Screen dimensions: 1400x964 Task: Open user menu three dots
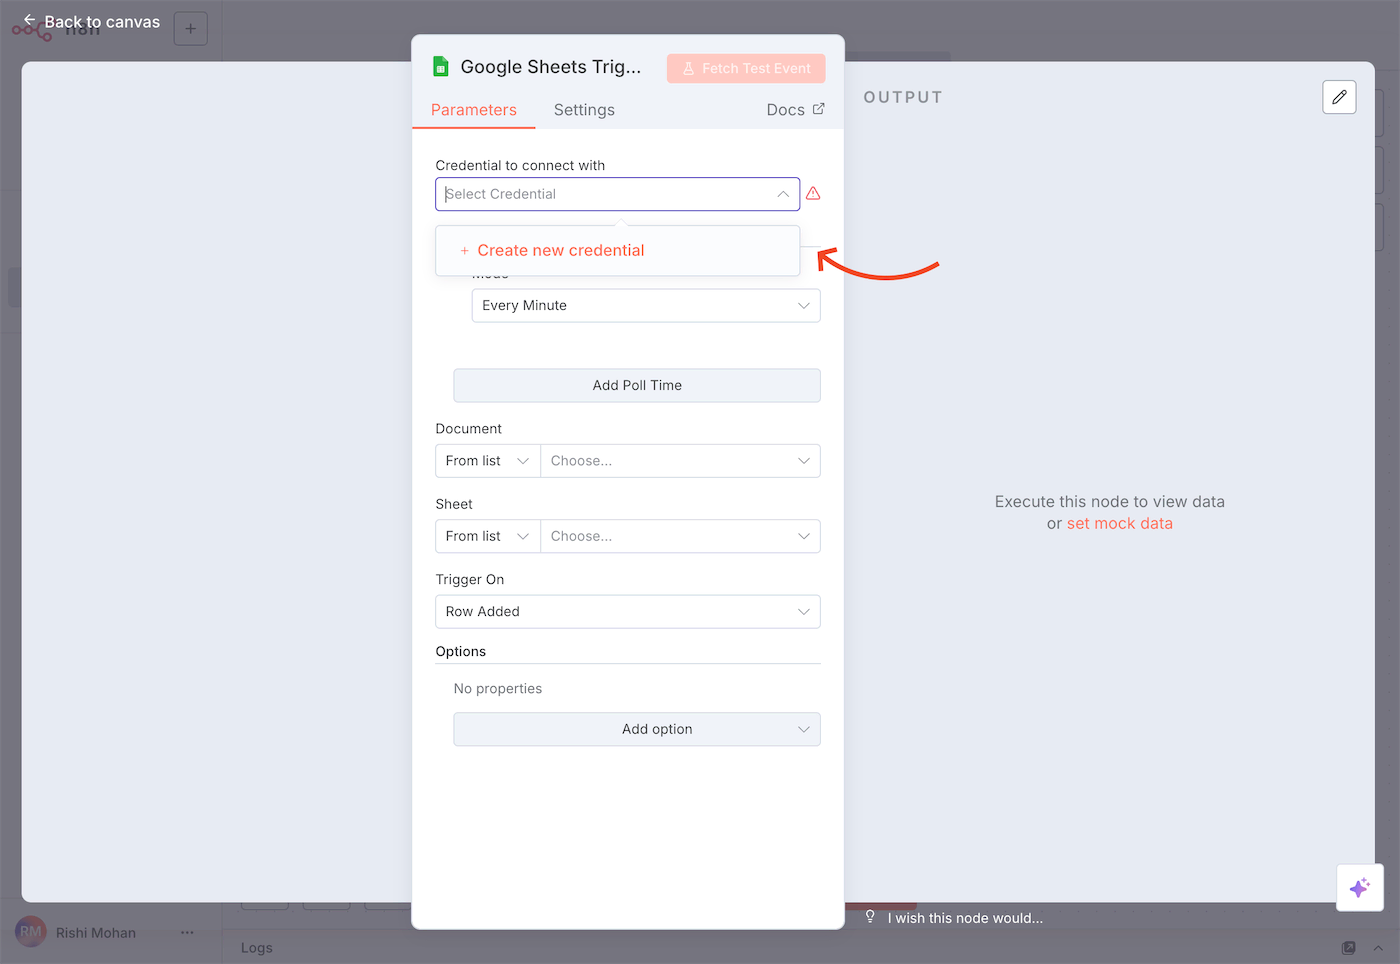point(187,932)
